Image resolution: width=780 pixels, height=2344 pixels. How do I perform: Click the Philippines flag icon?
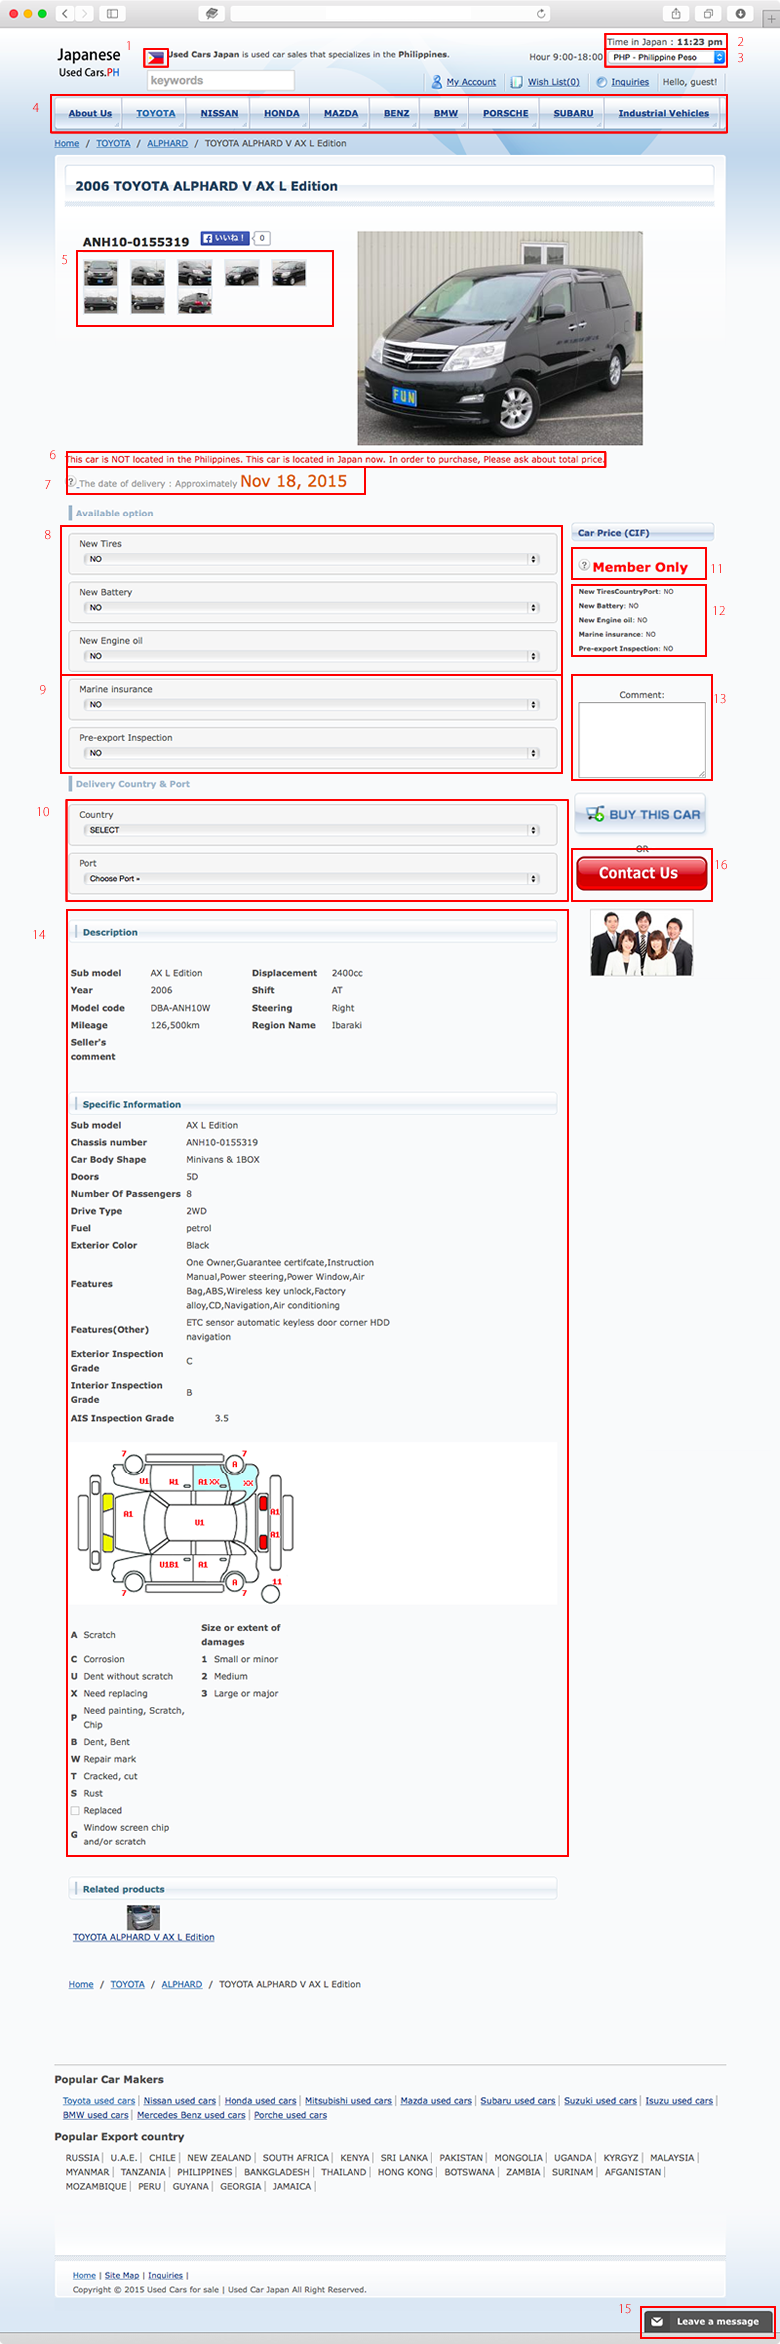coord(155,59)
